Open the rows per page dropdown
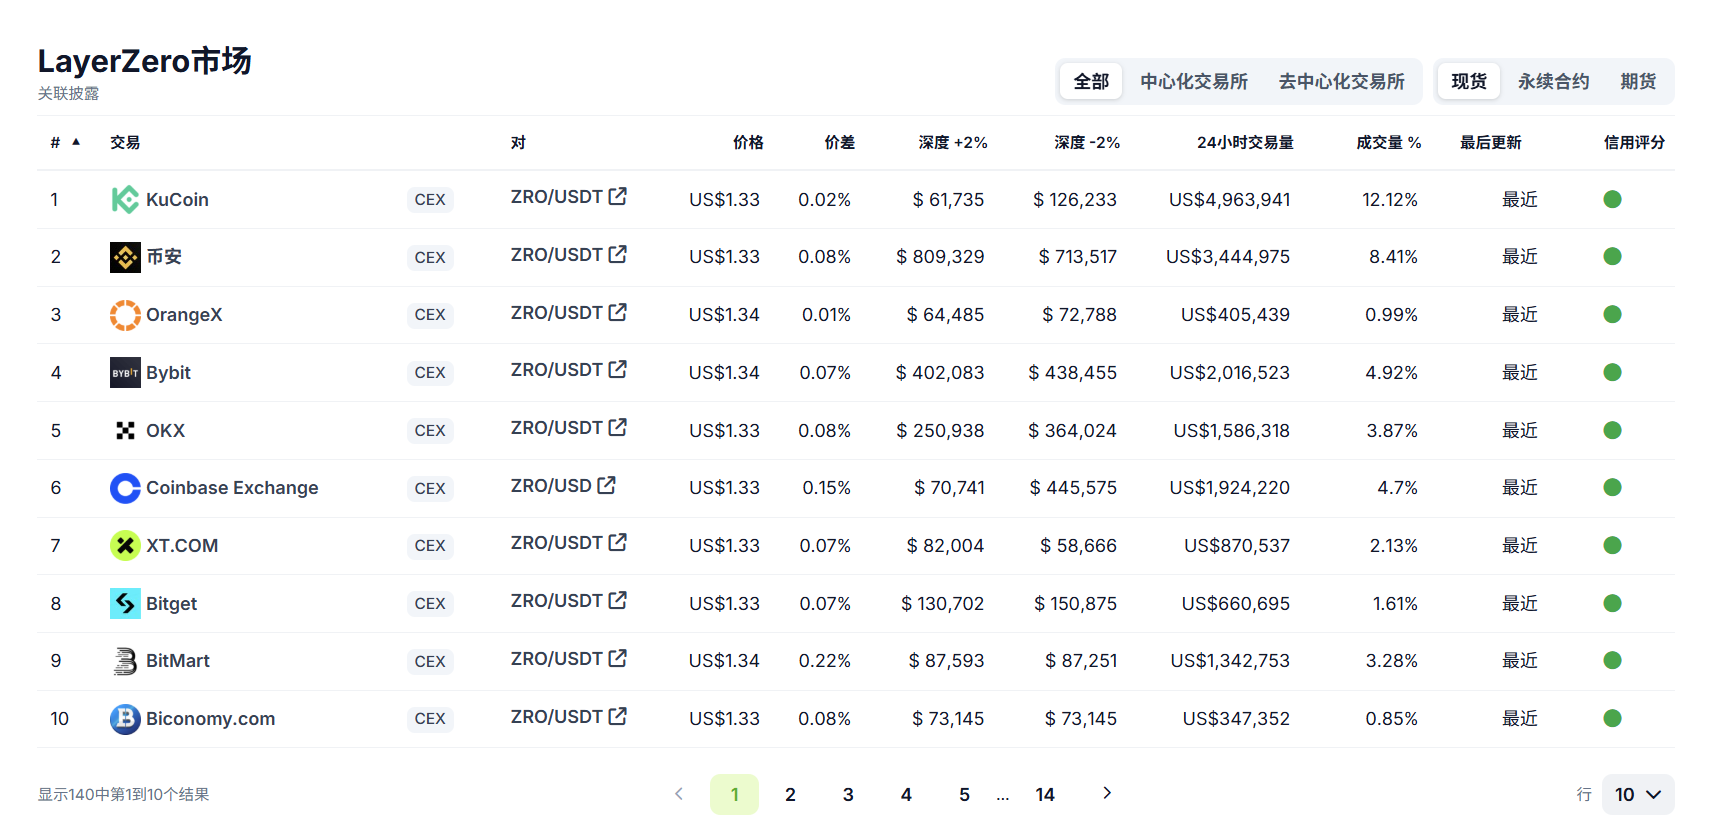The image size is (1723, 838). (1637, 794)
